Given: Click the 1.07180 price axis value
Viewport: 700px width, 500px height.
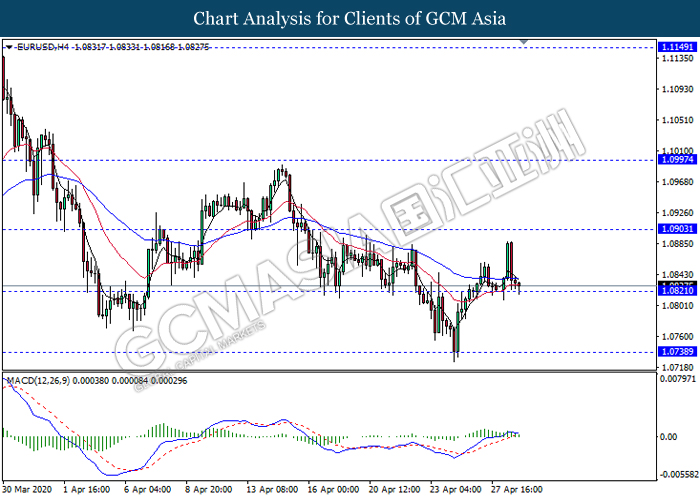Looking at the screenshot, I should [x=677, y=368].
